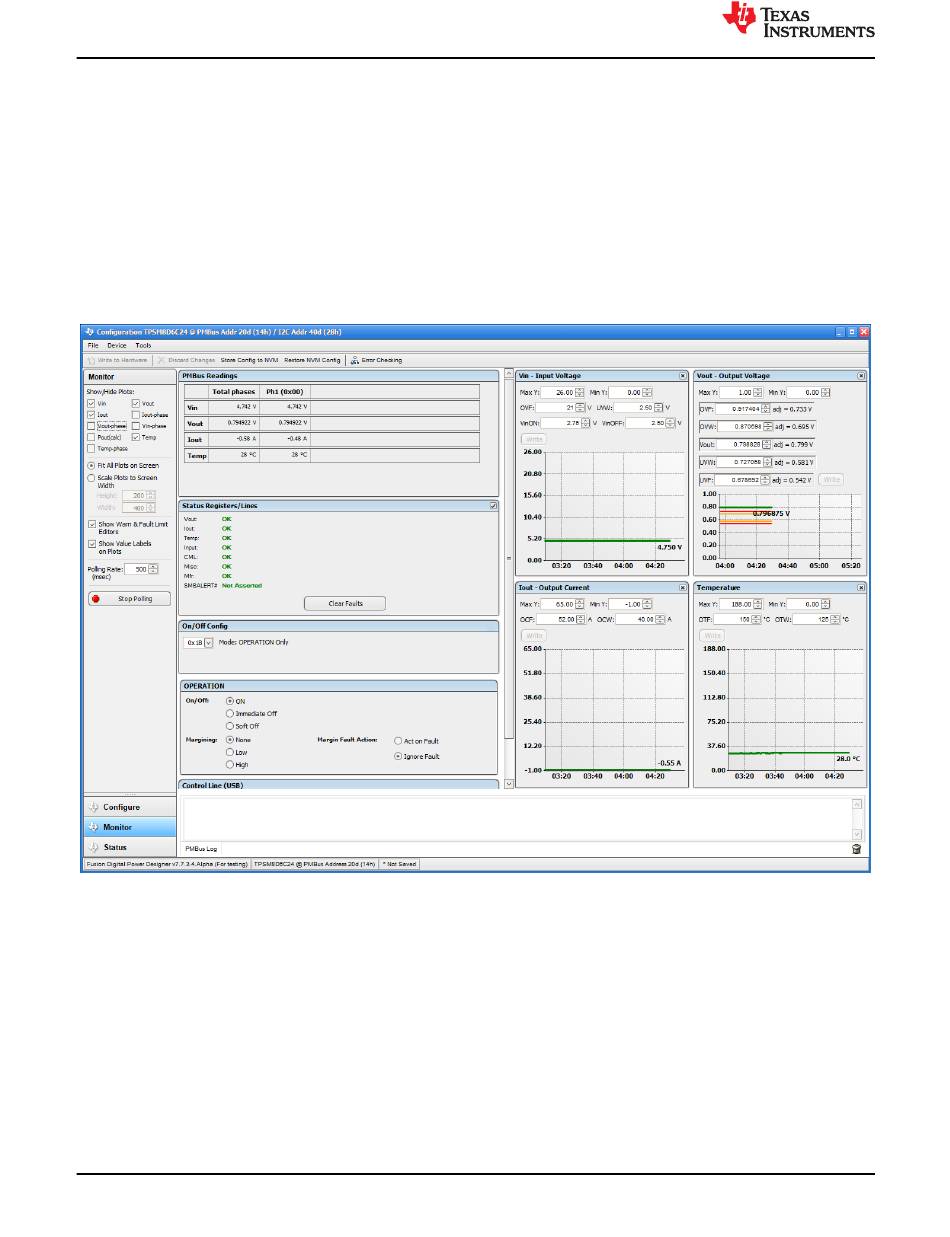The height and width of the screenshot is (1237, 950).
Task: Close the Vin - Input Voltage plot
Action: point(683,376)
